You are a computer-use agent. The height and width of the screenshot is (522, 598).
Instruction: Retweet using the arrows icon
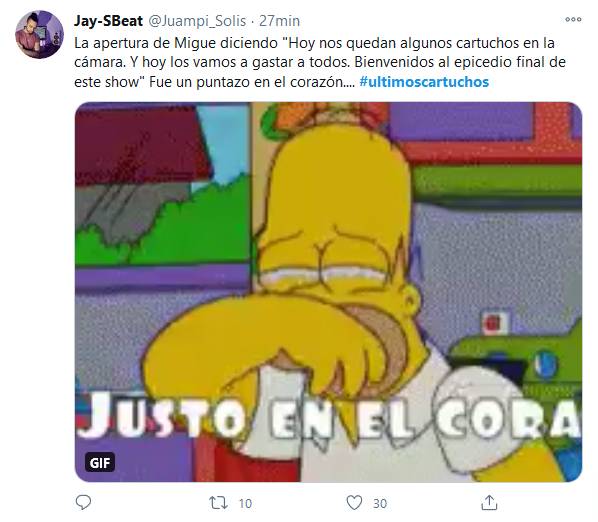[219, 503]
